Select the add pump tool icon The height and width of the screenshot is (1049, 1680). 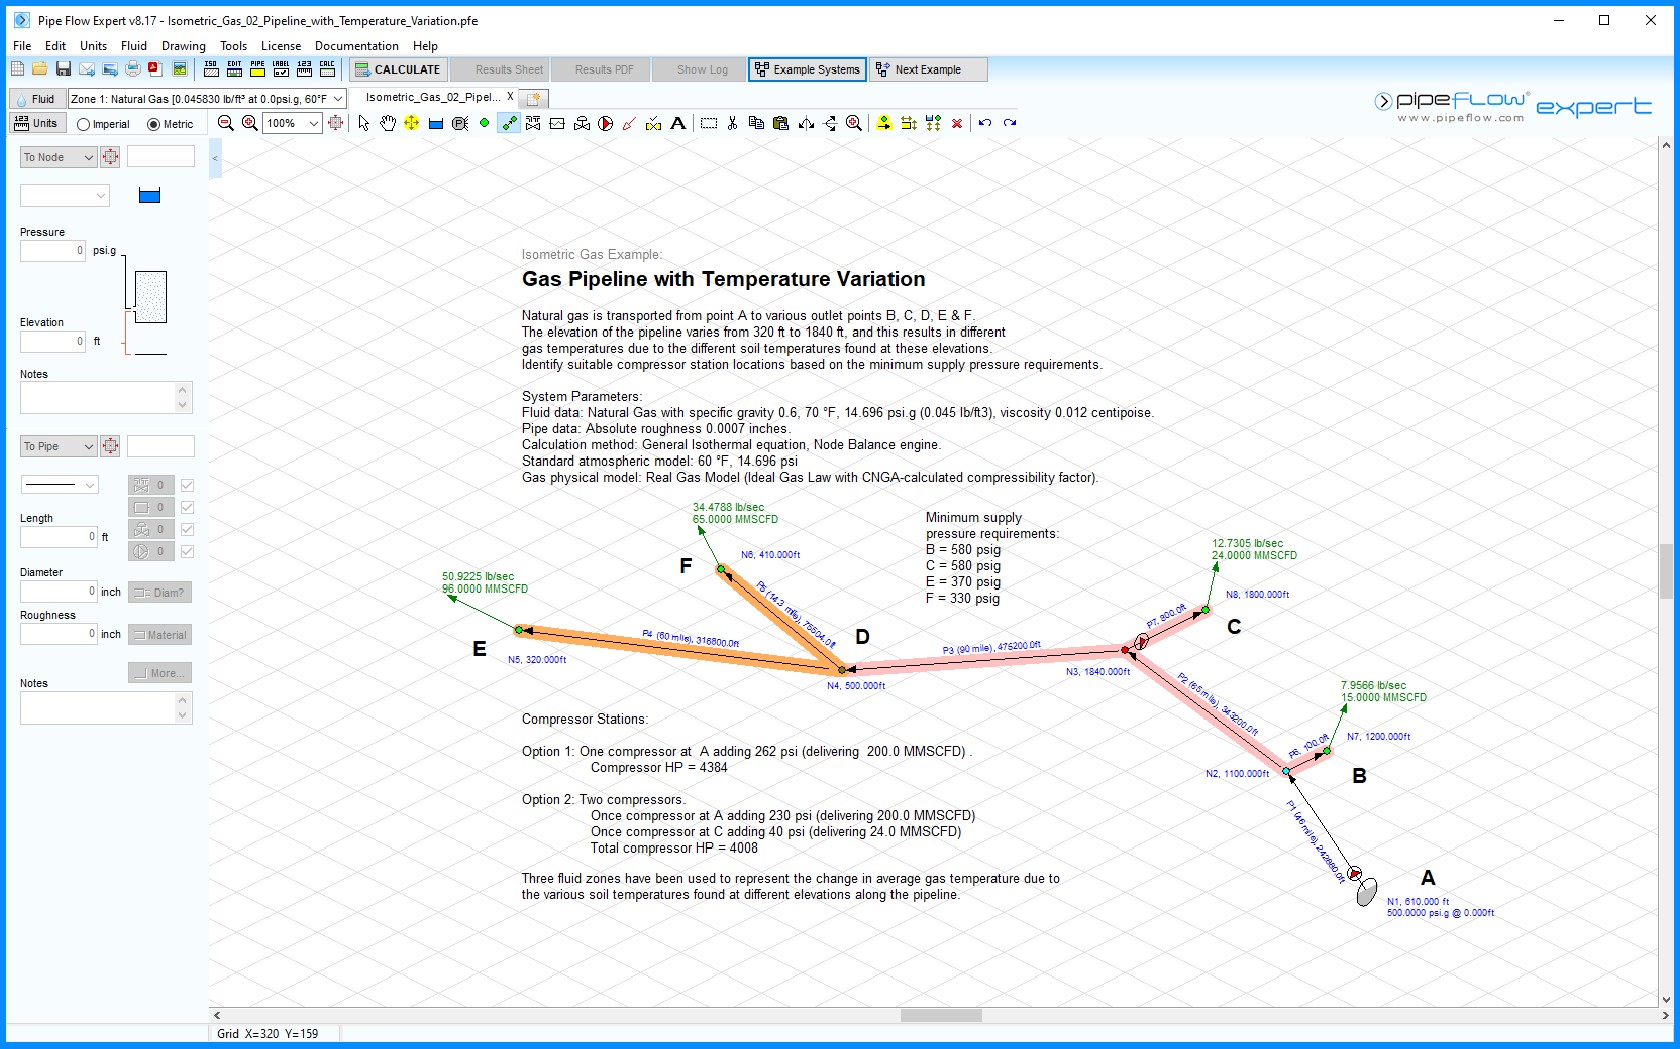click(x=605, y=123)
